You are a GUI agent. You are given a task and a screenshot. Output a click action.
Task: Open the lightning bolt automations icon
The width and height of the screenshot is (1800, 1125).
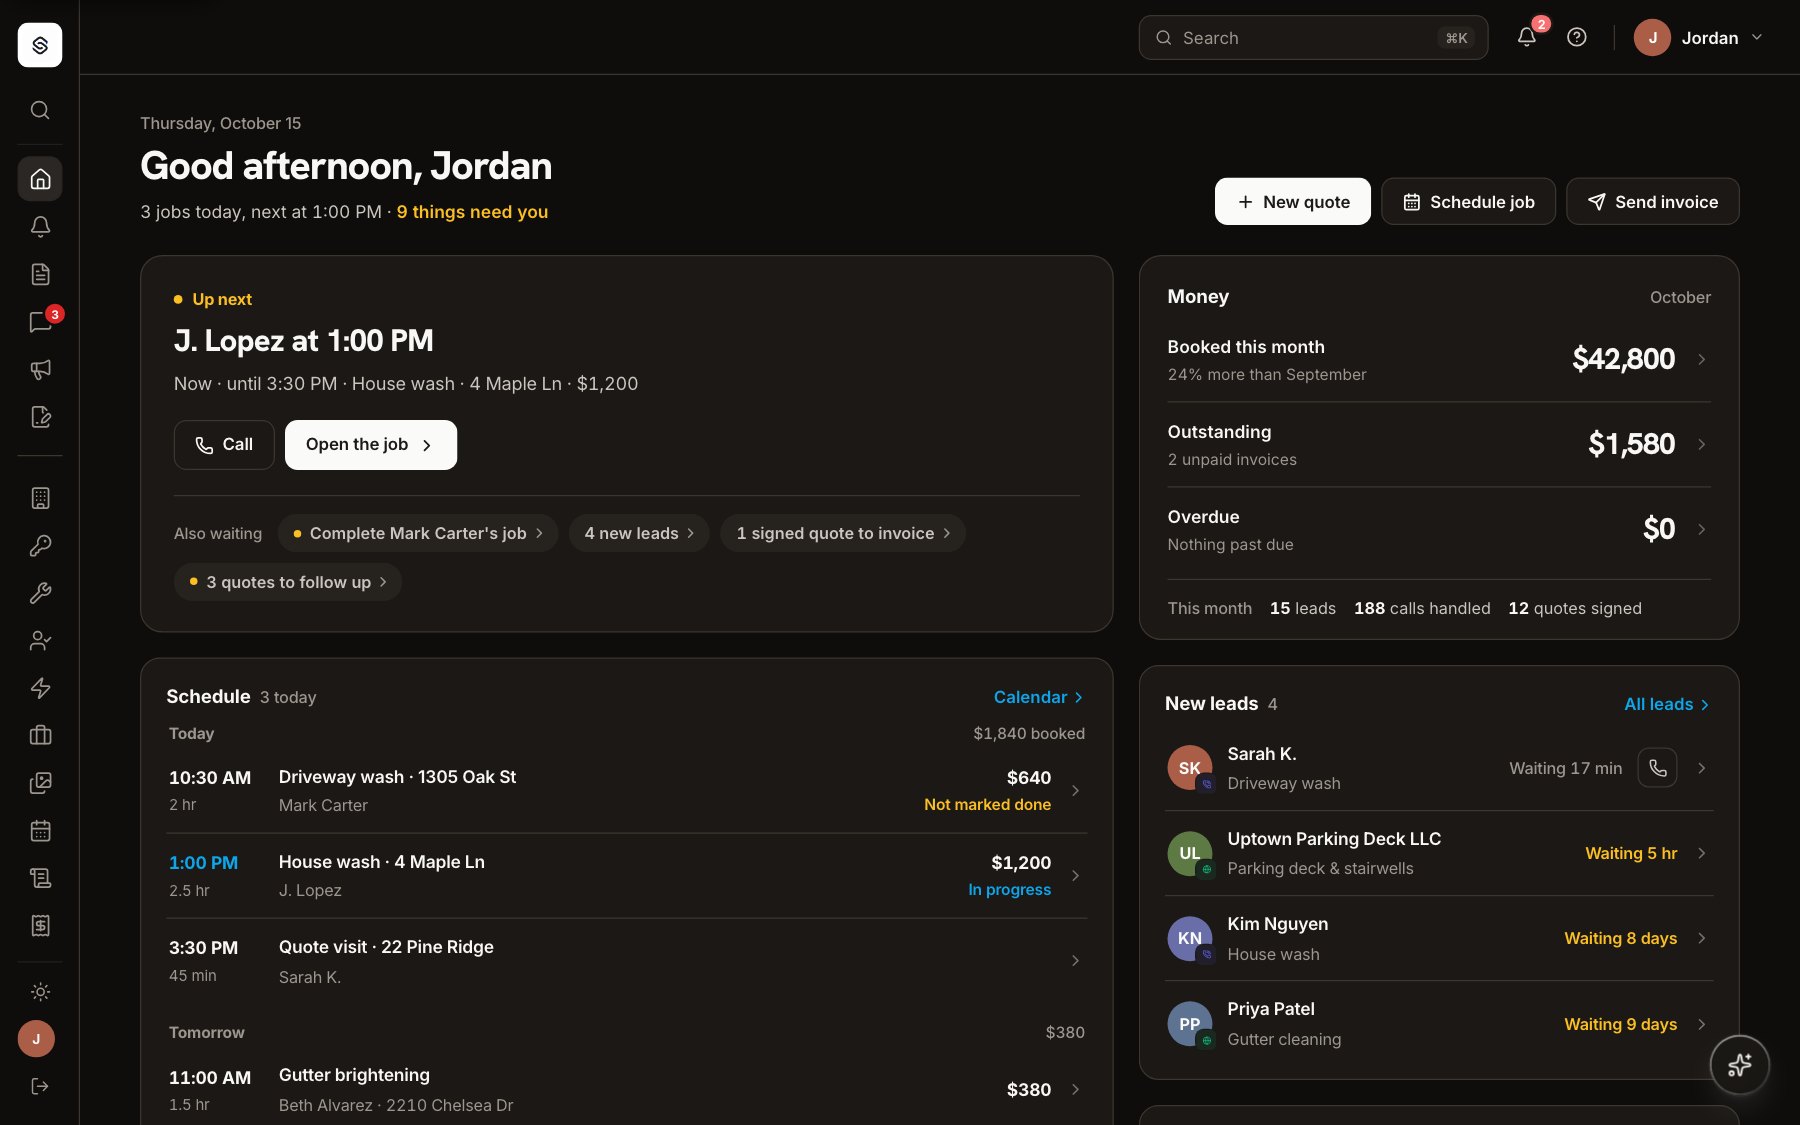pyautogui.click(x=40, y=688)
